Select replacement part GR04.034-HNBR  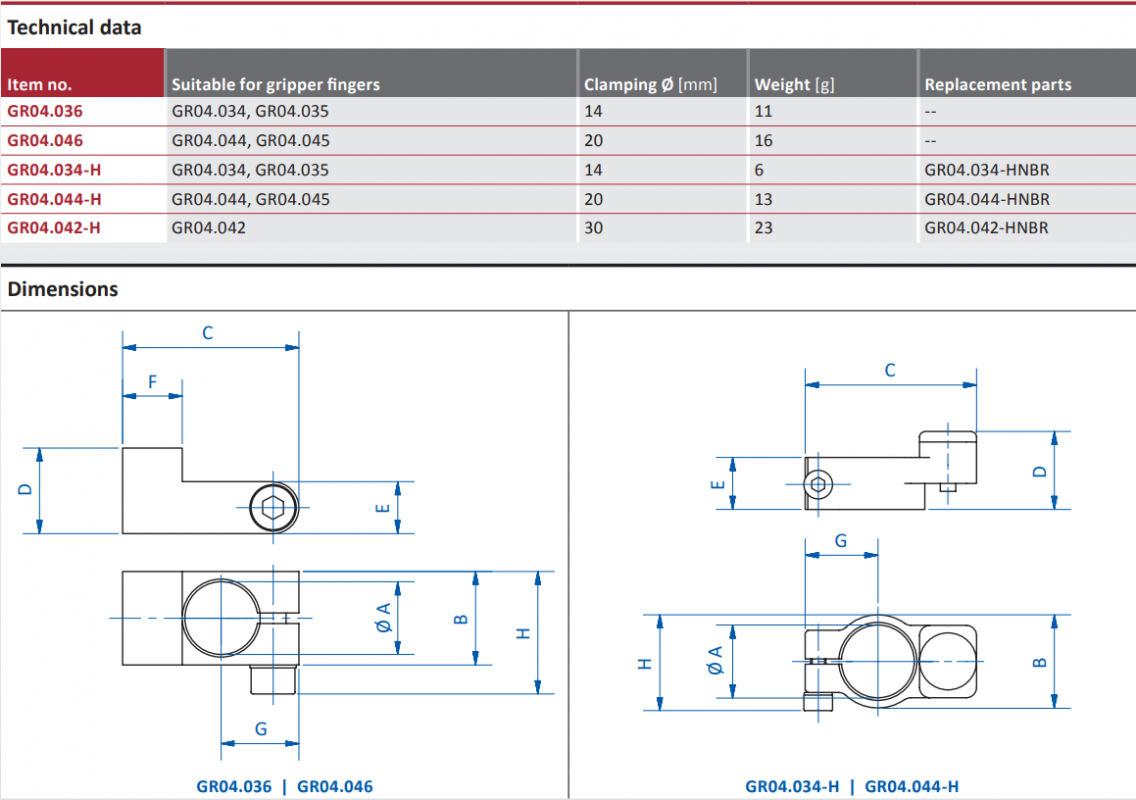(x=987, y=170)
